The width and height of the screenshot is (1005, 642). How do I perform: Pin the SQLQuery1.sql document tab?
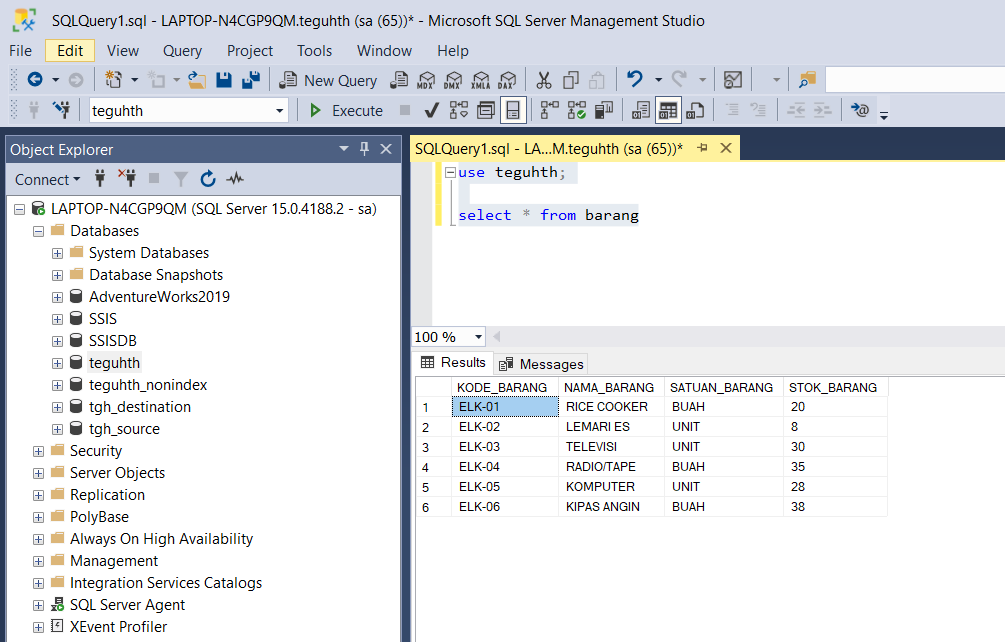coord(702,148)
